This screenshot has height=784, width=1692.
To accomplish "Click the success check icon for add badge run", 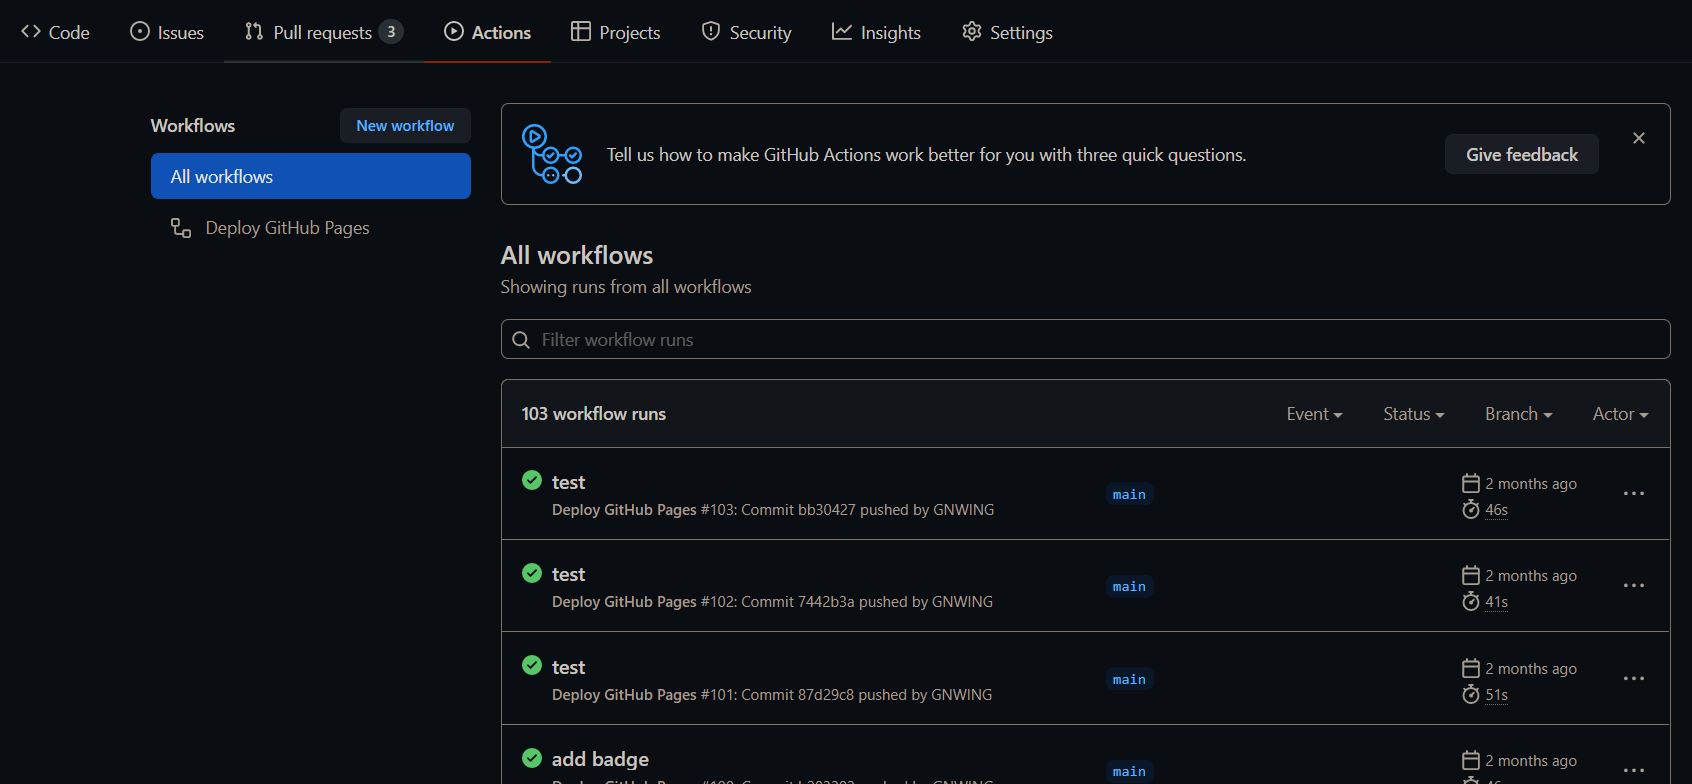I will [x=532, y=758].
